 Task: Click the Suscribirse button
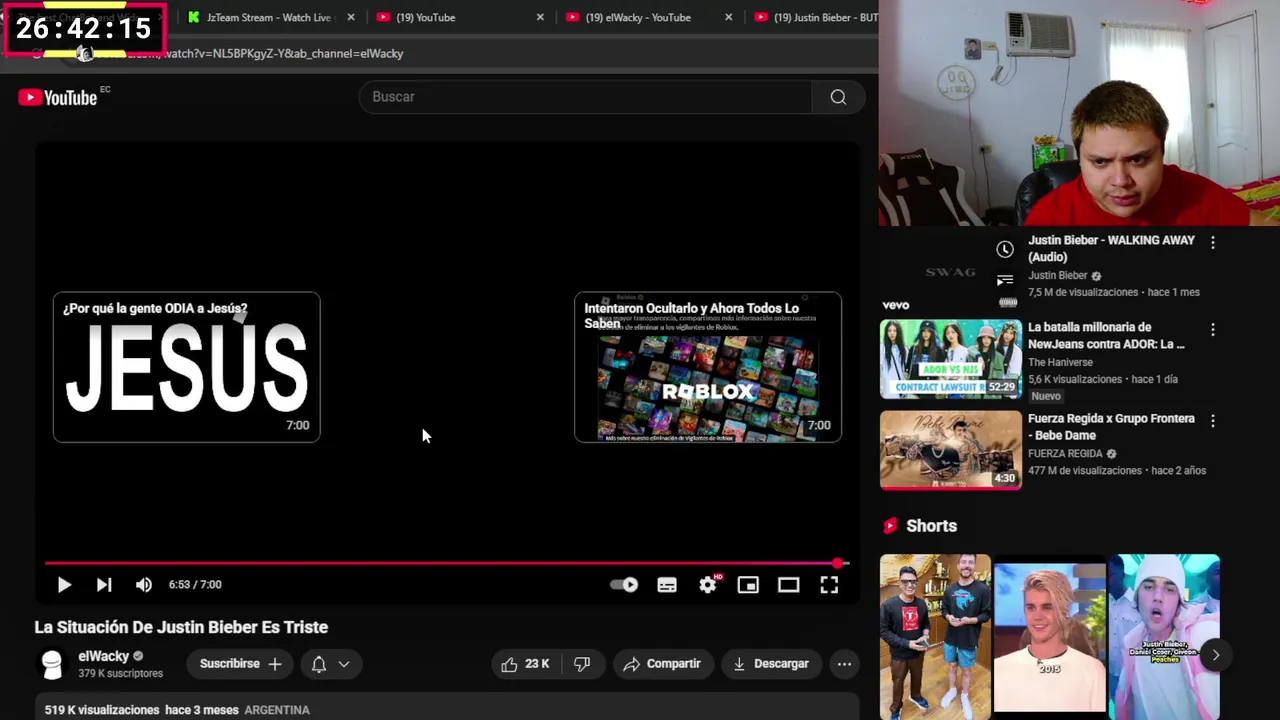click(240, 664)
